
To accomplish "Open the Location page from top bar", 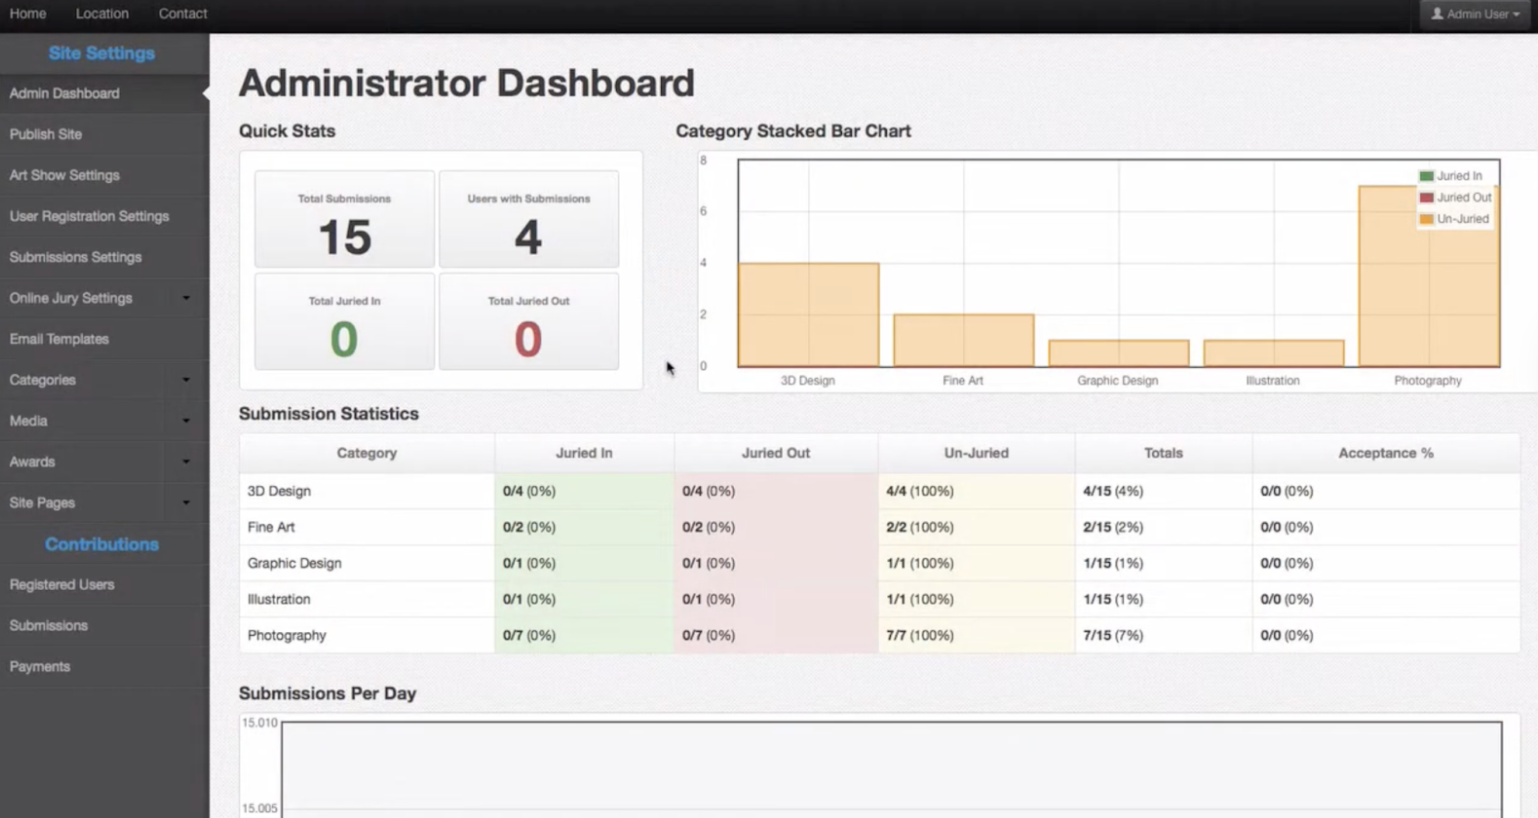I will point(101,13).
